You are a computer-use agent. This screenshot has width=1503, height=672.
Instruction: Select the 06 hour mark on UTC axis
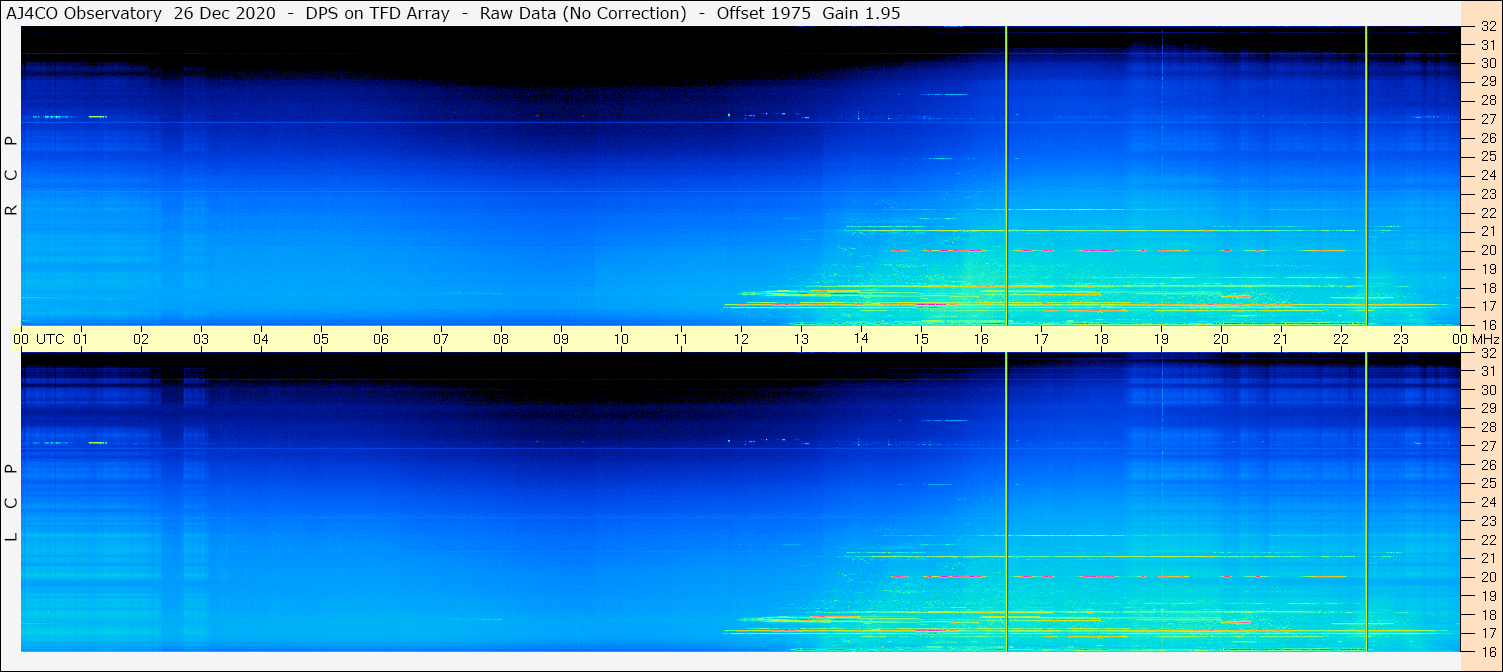(381, 339)
